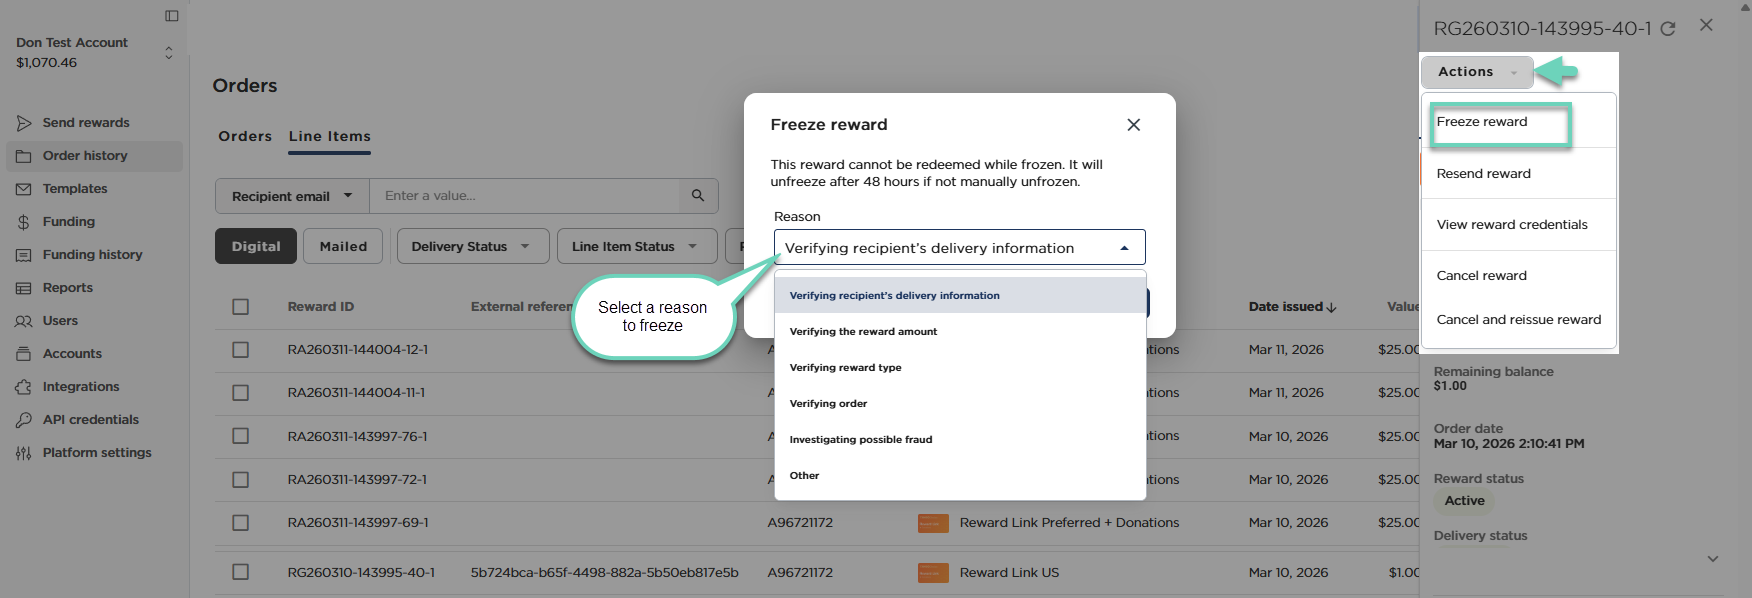Click the search magnifier icon

click(x=698, y=196)
